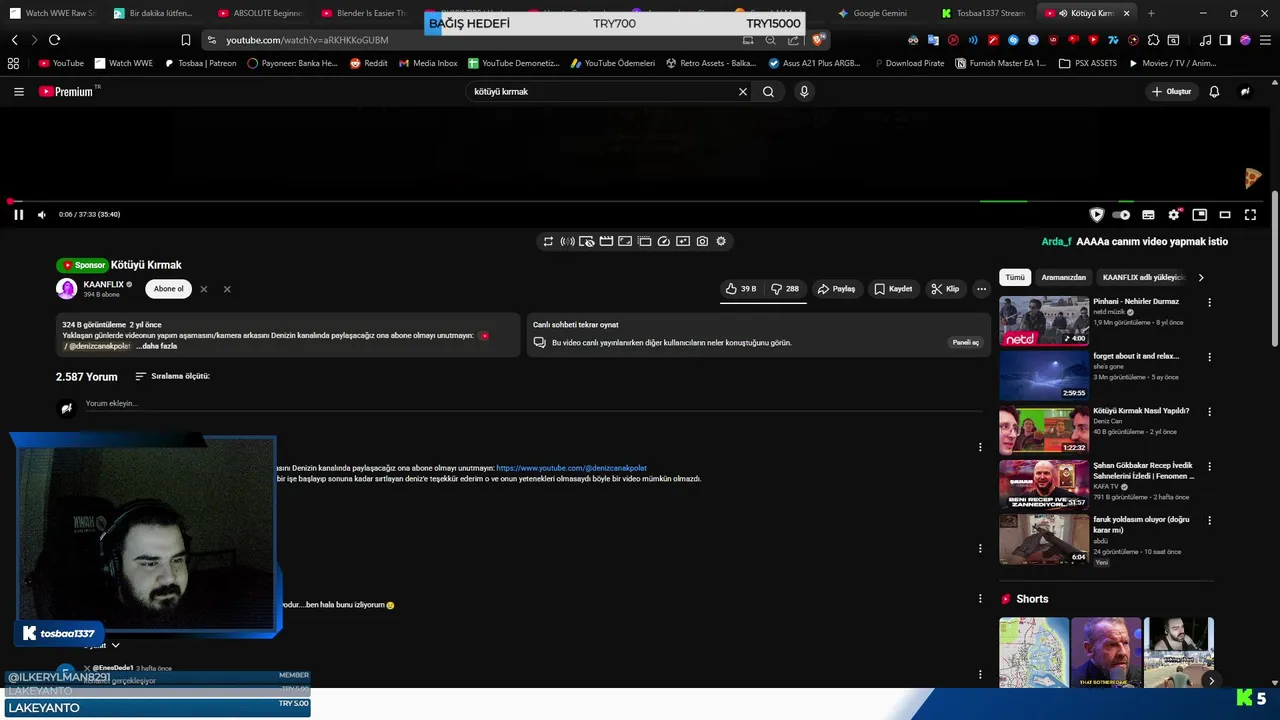Open the denizcanakpolat YouTube link in comment
The width and height of the screenshot is (1280, 720).
tap(571, 468)
